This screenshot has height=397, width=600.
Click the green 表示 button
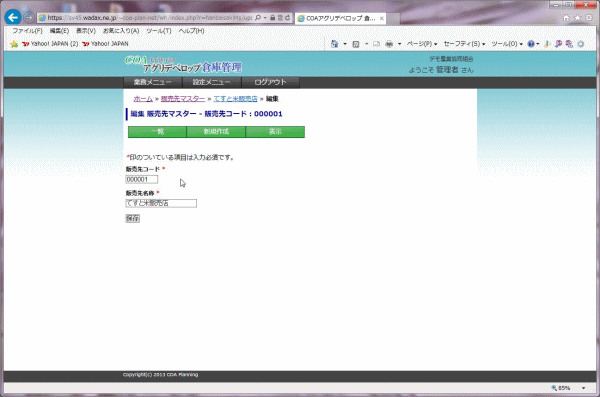275,132
